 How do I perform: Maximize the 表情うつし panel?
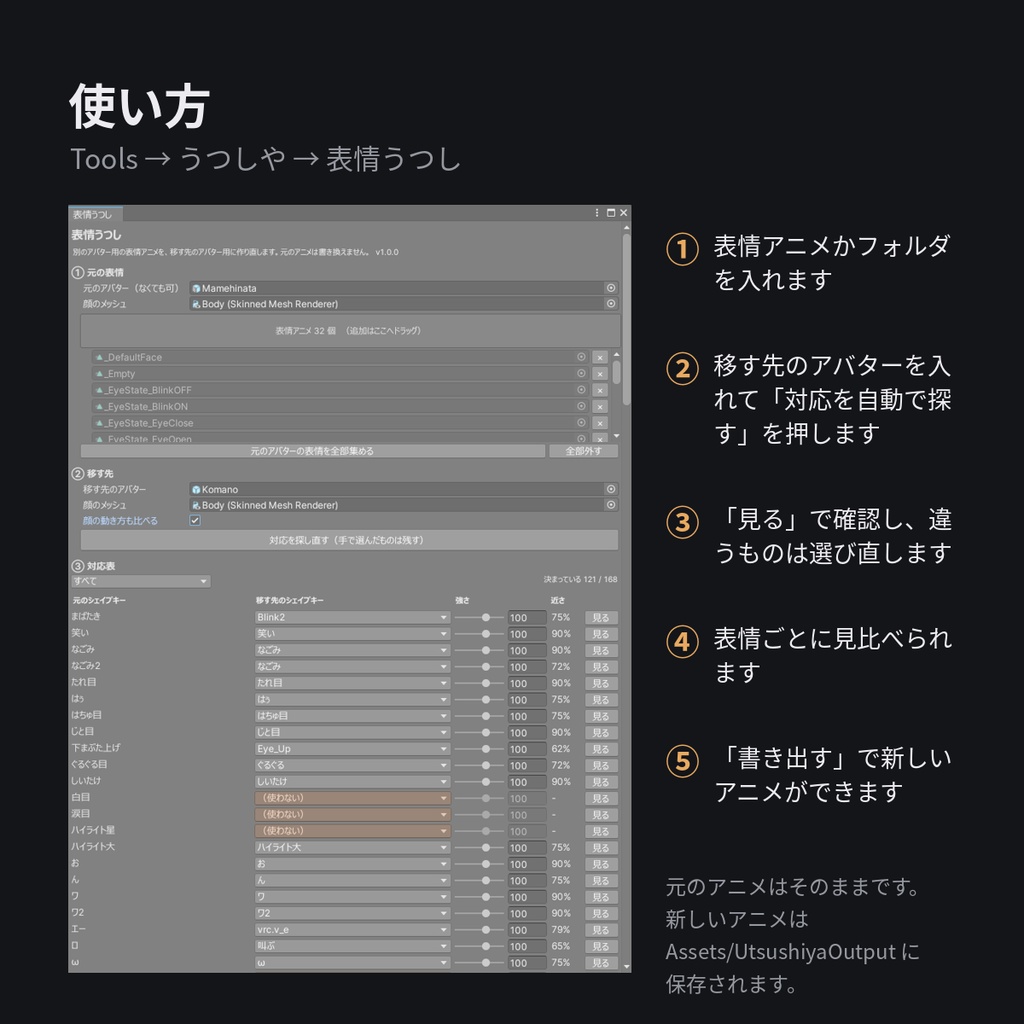click(611, 213)
